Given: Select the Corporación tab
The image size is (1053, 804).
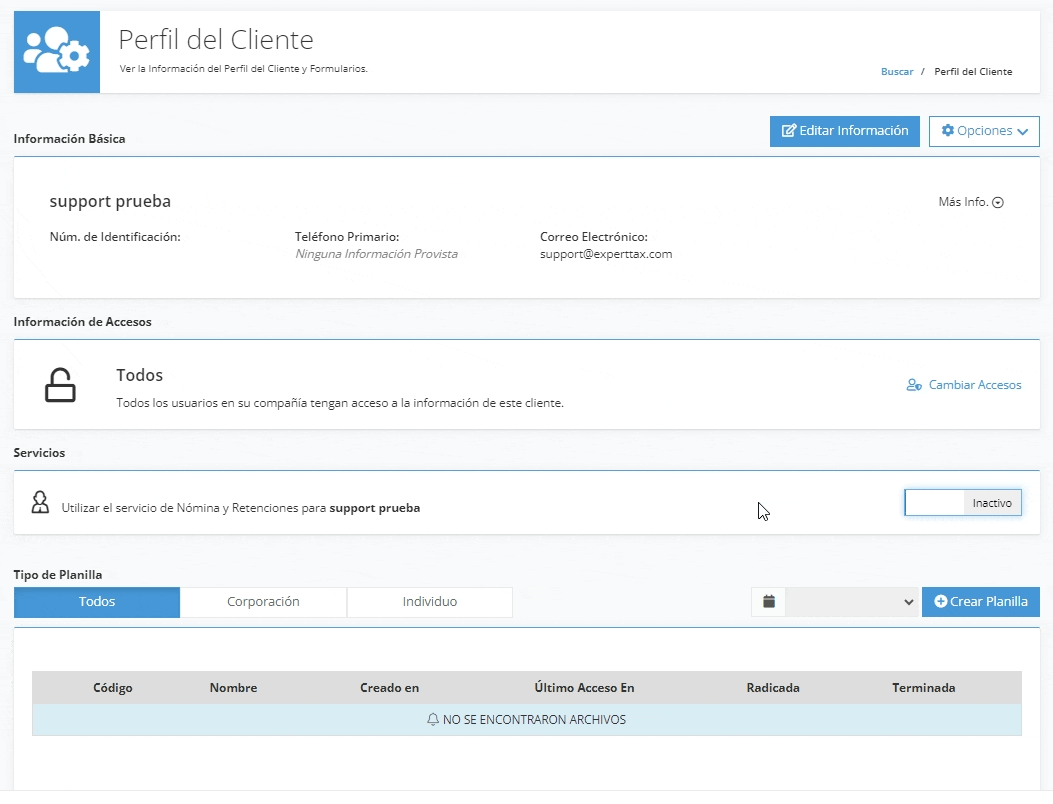Looking at the screenshot, I should coord(263,602).
